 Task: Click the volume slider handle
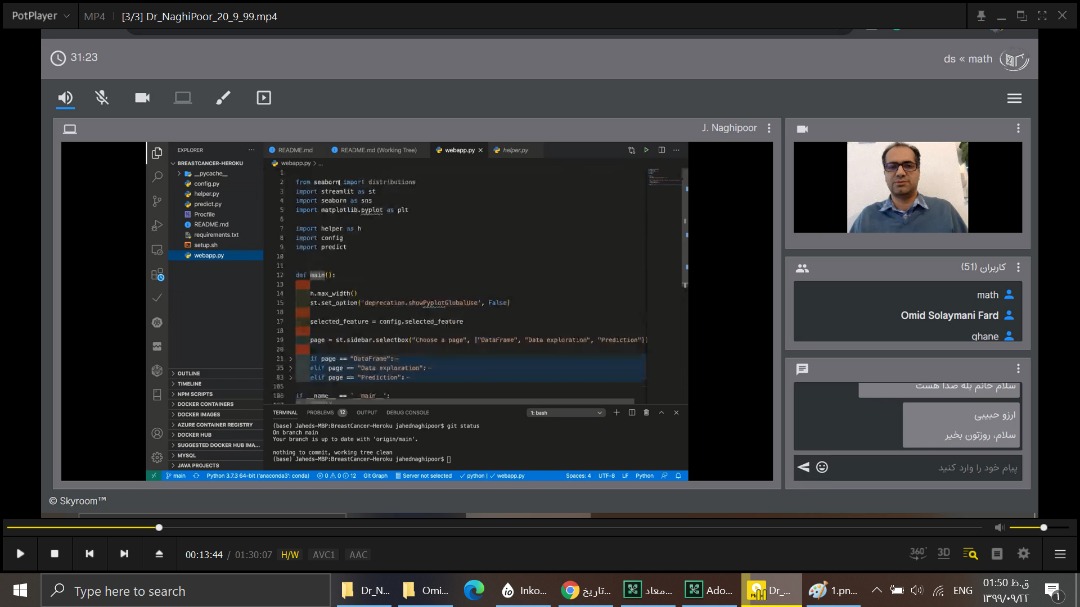pyautogui.click(x=1044, y=527)
